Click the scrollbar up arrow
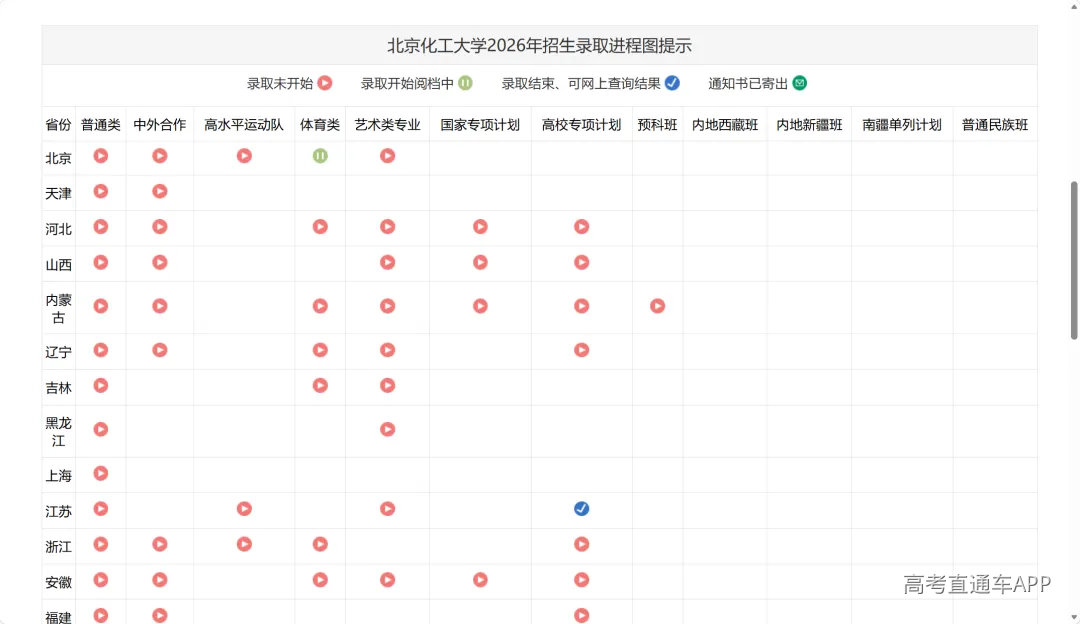 [1074, 6]
